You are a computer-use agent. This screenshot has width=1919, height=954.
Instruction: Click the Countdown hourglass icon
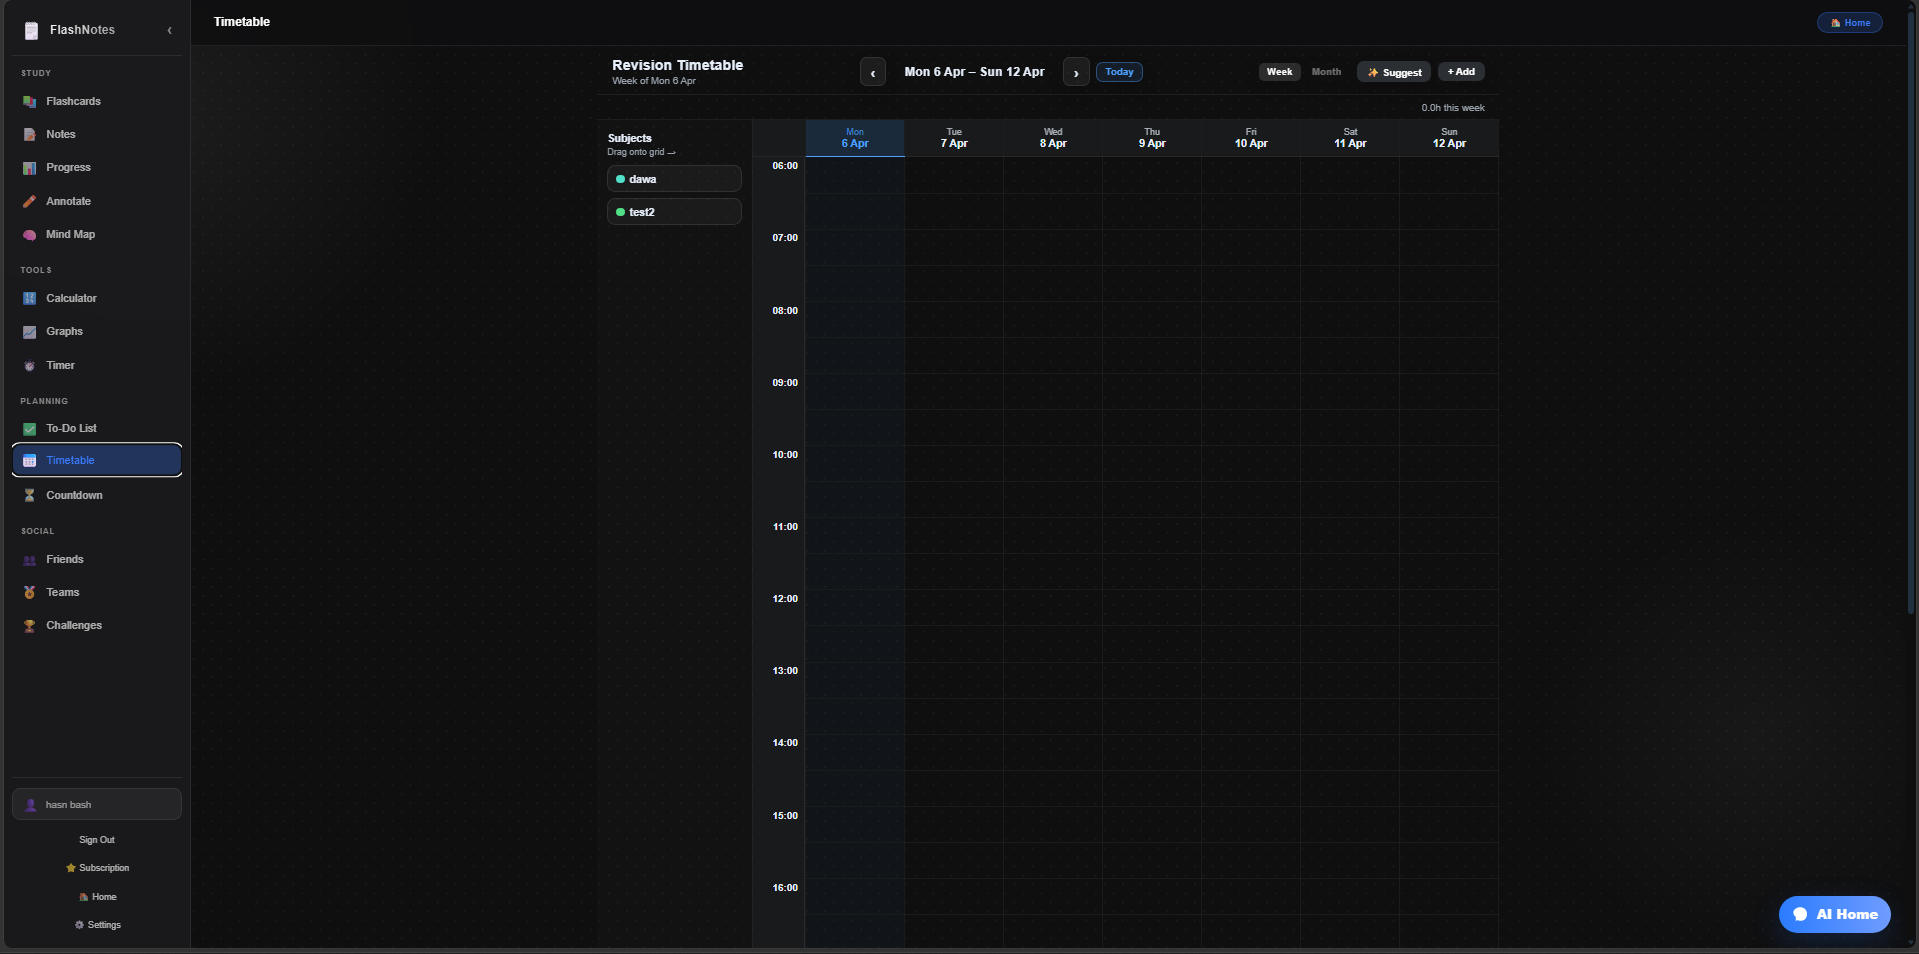(x=30, y=496)
